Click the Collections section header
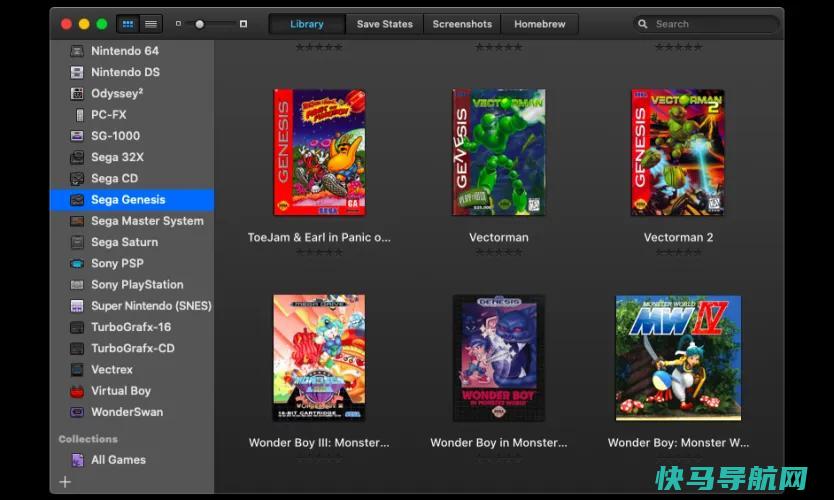 click(88, 439)
